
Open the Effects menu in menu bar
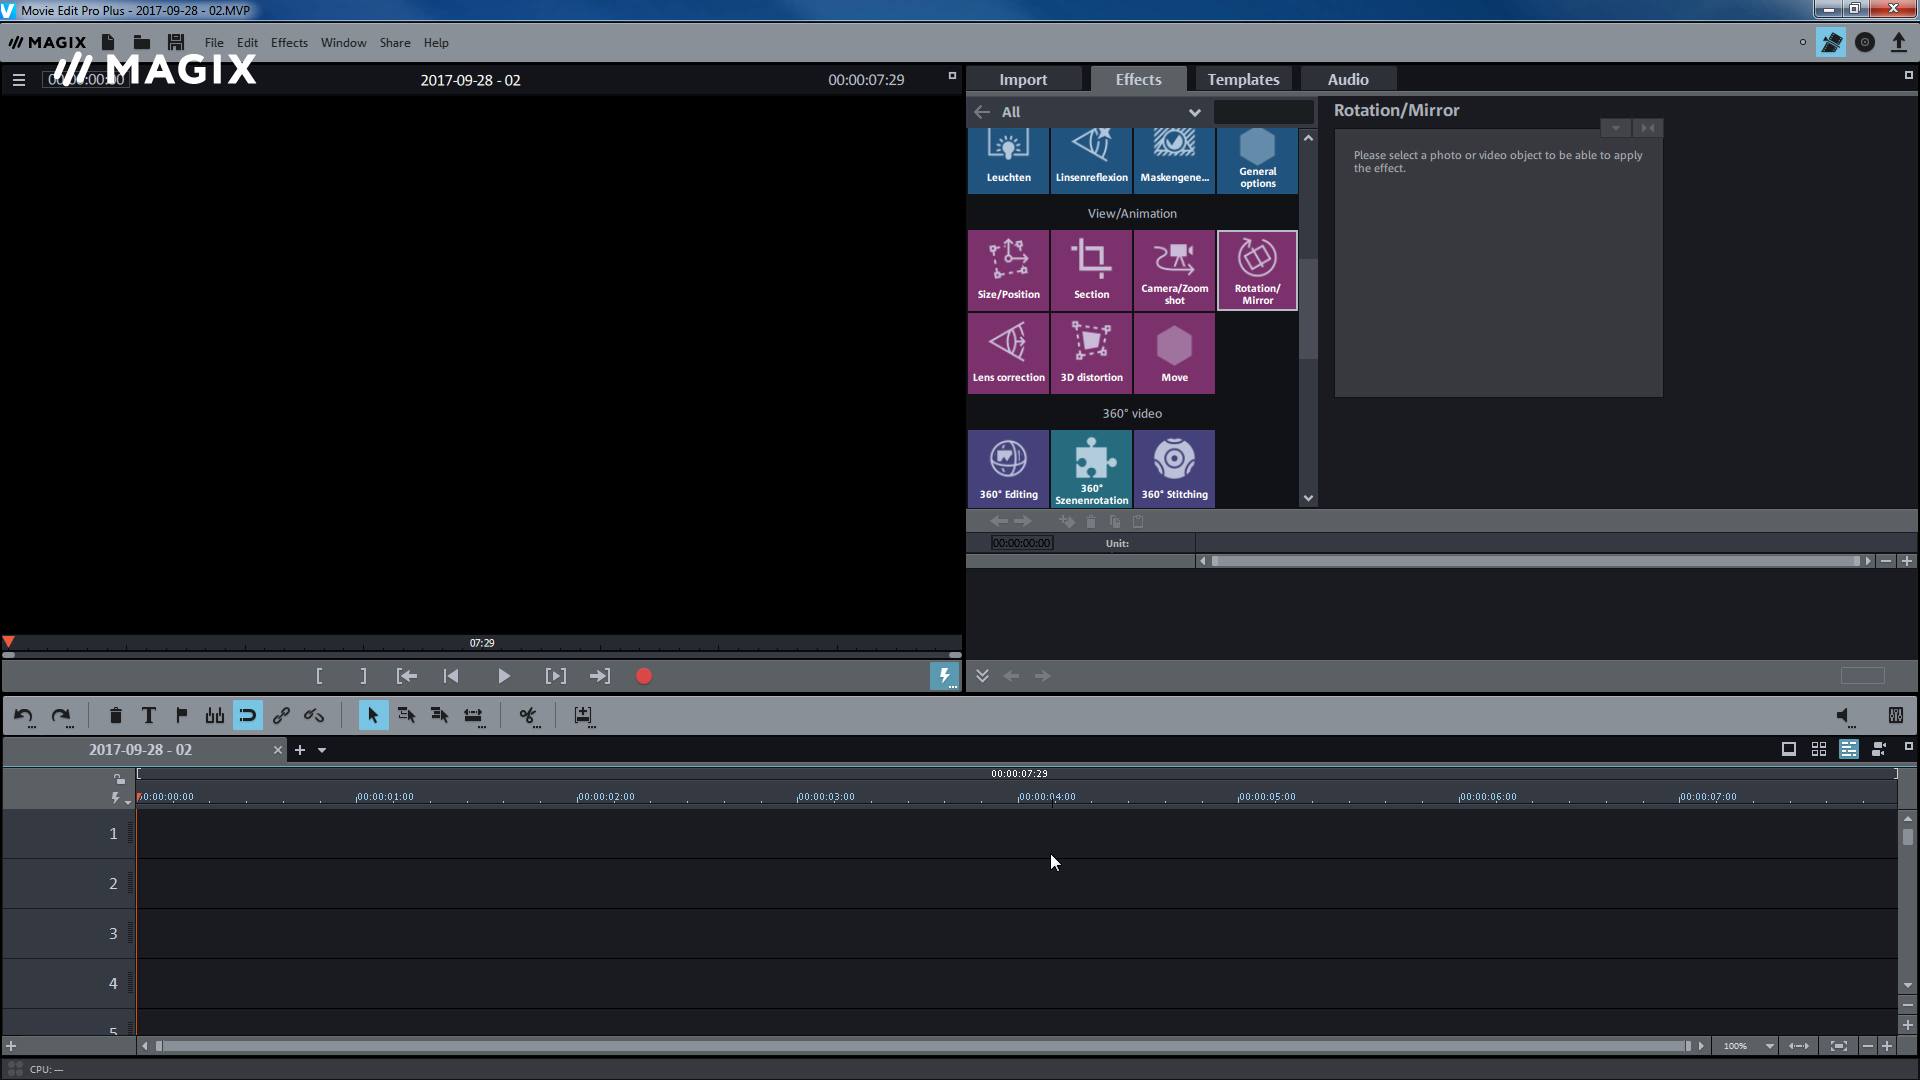tap(289, 42)
